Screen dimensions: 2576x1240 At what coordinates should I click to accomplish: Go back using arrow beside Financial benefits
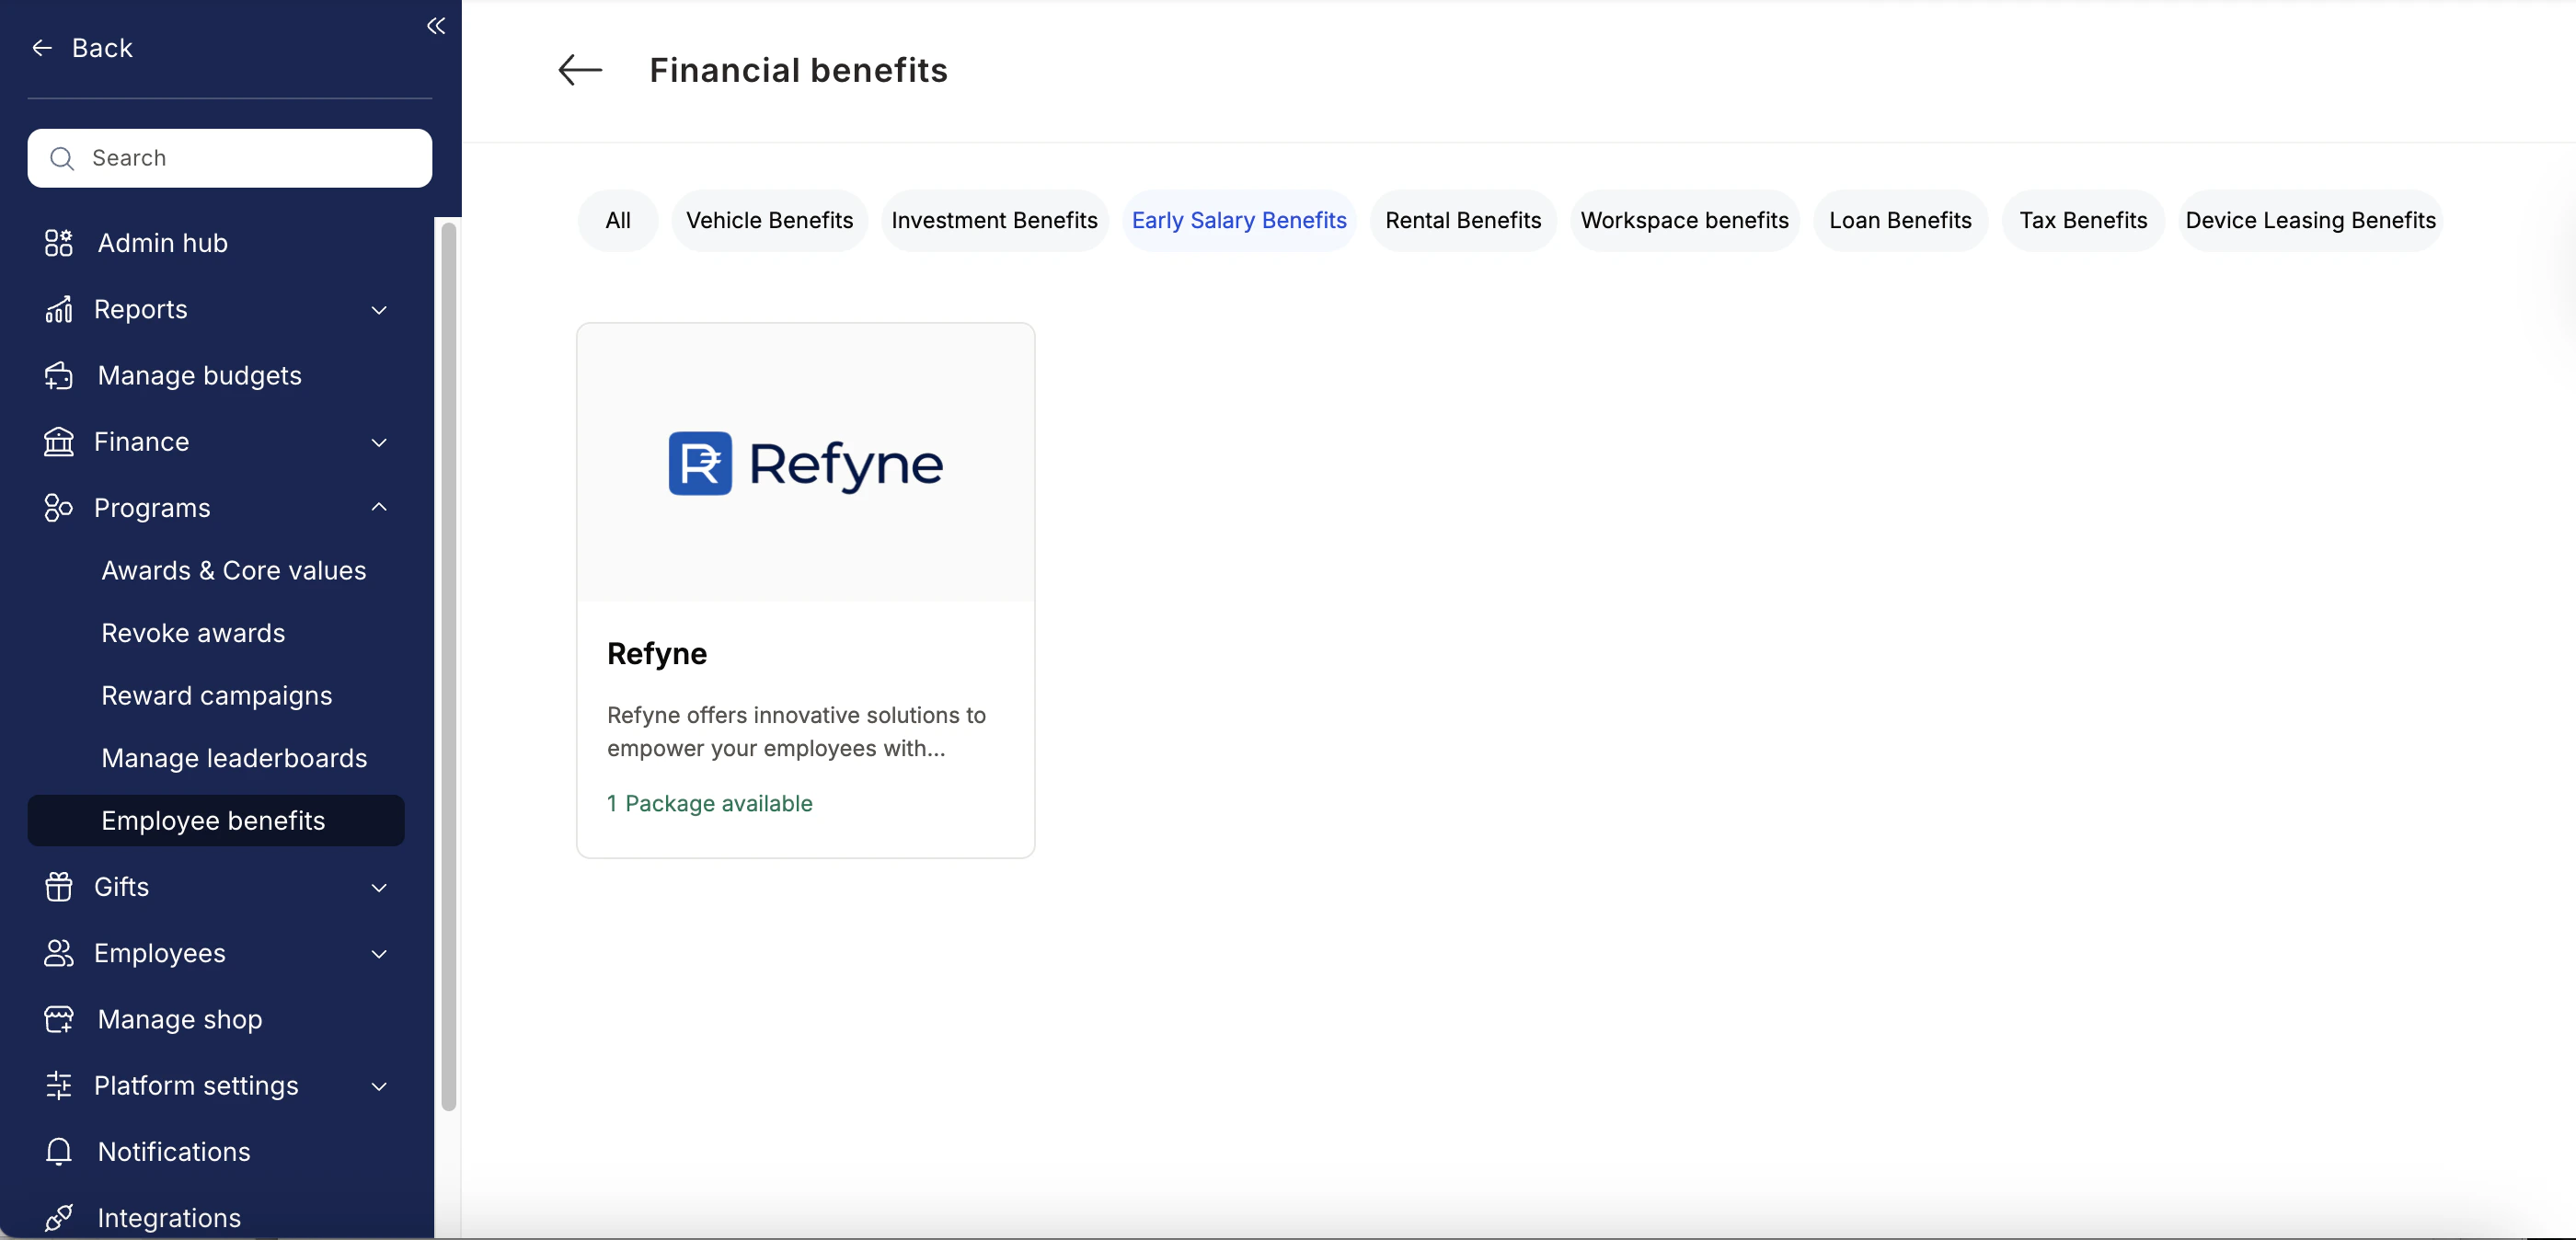(580, 70)
